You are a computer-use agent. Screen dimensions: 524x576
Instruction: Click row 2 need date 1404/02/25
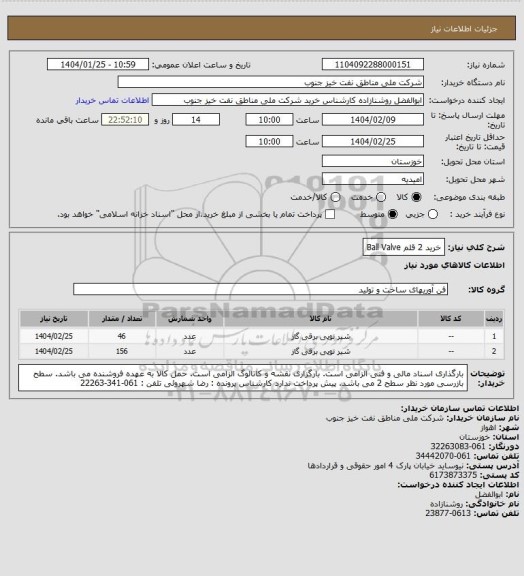point(54,351)
